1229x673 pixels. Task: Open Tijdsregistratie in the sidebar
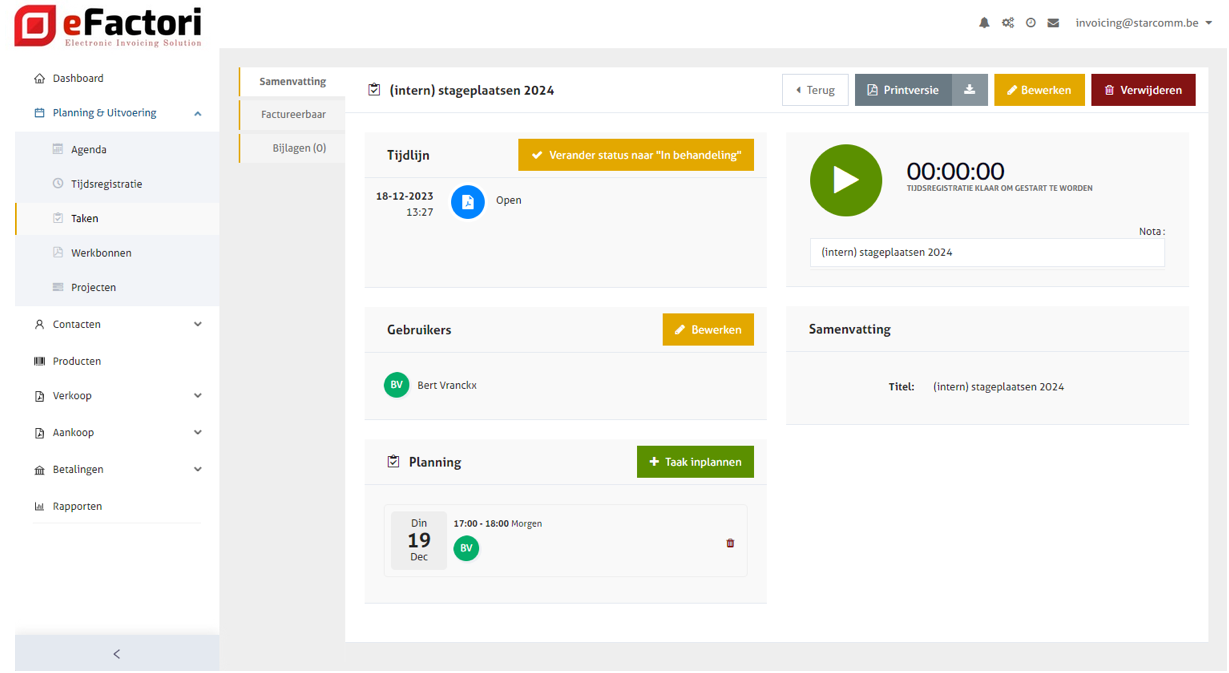click(x=106, y=184)
